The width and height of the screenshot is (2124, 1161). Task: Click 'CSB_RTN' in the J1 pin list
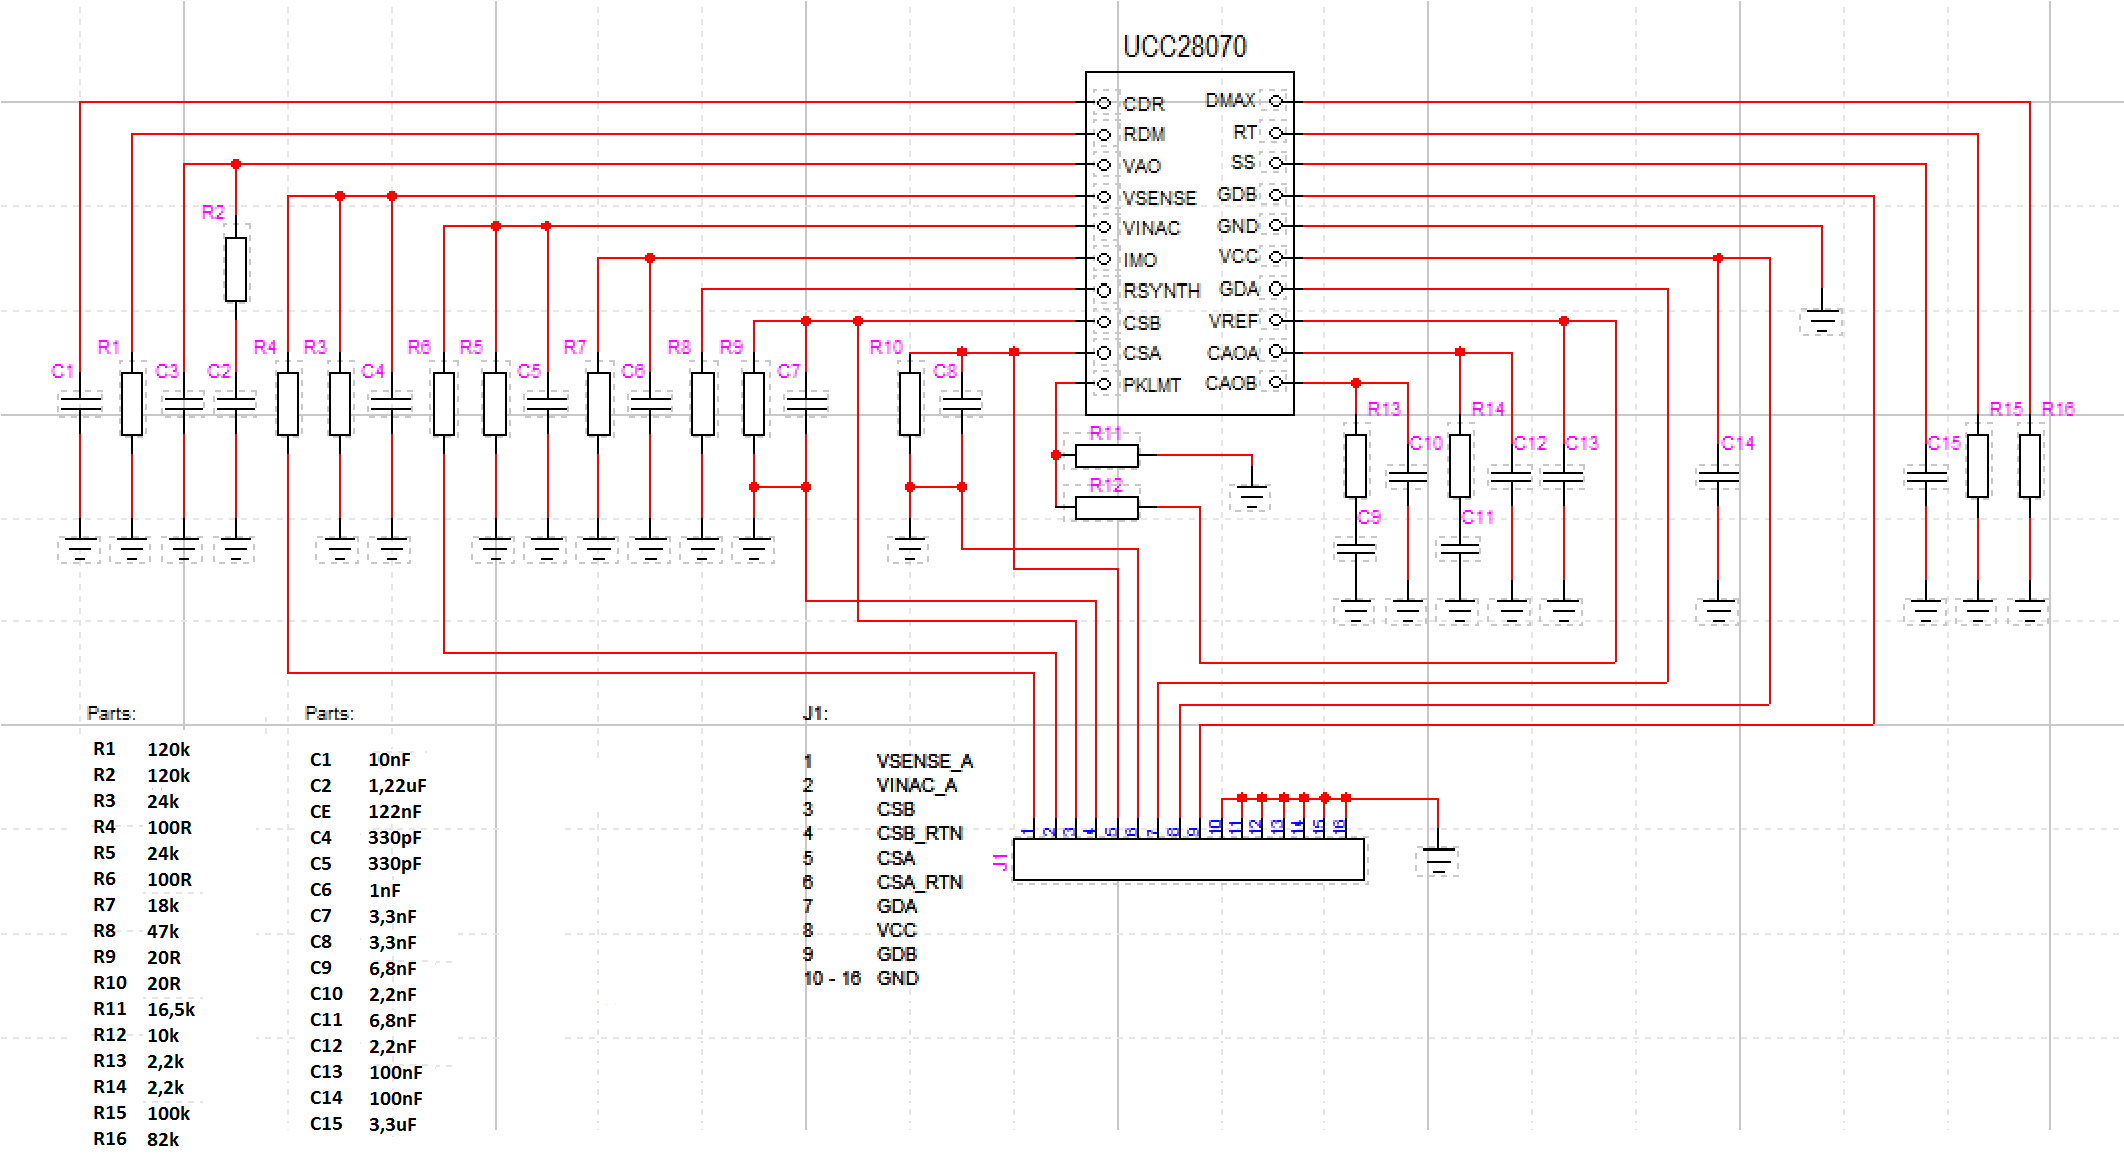click(x=920, y=833)
